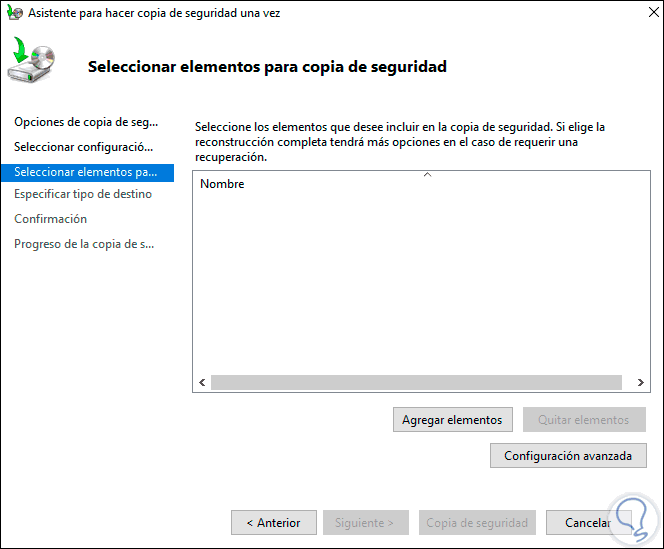Close the backup wizard window
Screen dimensions: 664x549
pos(654,12)
